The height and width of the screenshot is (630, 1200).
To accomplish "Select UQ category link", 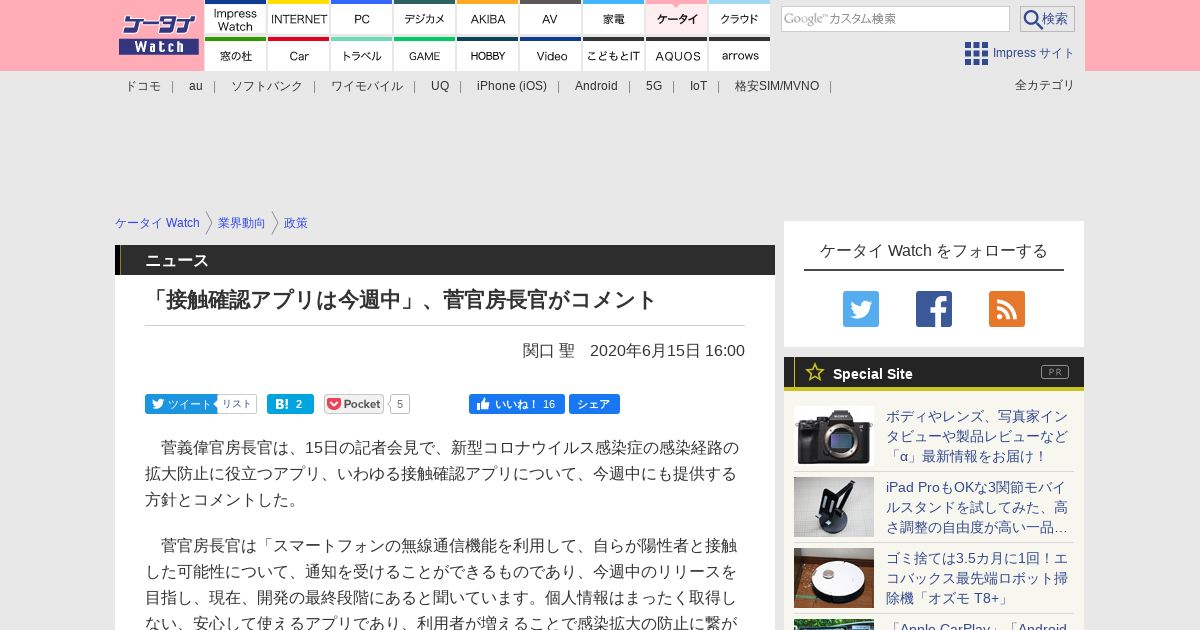I will click(440, 86).
